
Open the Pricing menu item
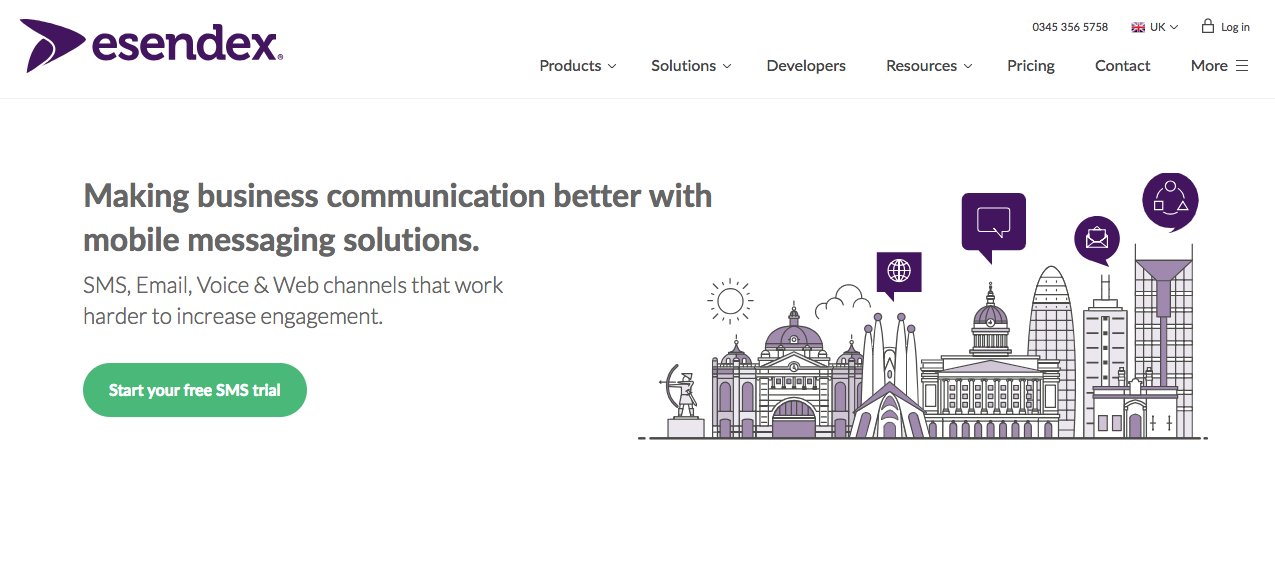point(1031,66)
